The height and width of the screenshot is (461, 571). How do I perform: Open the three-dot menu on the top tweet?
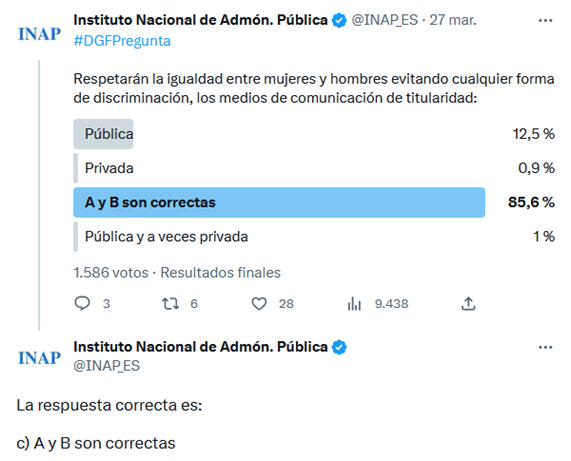tap(545, 20)
